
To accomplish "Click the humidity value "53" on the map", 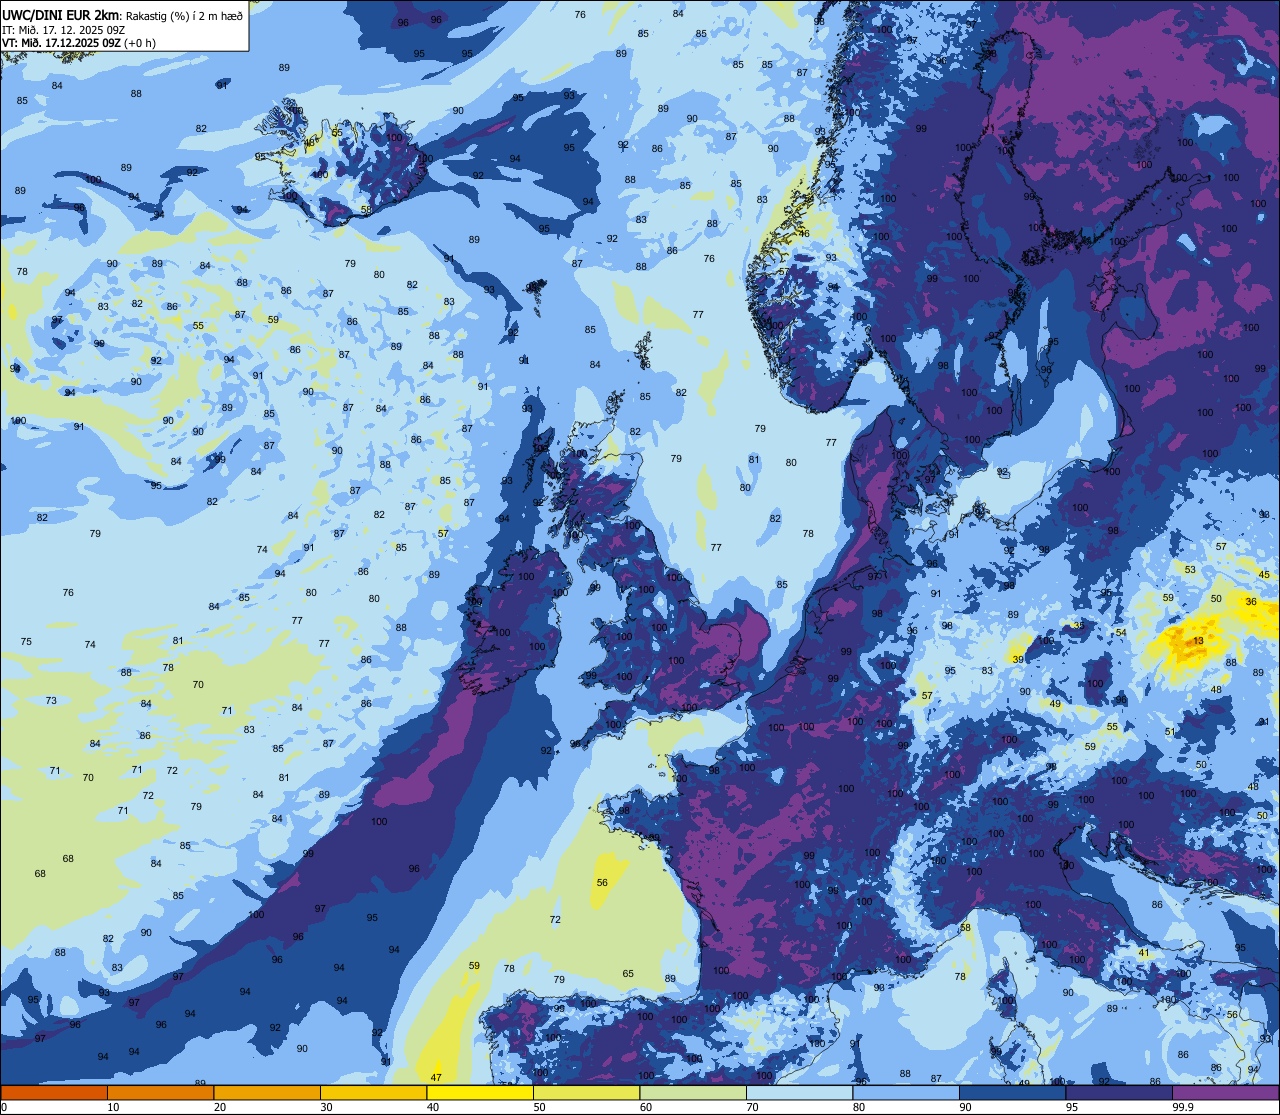I will click(x=1190, y=570).
